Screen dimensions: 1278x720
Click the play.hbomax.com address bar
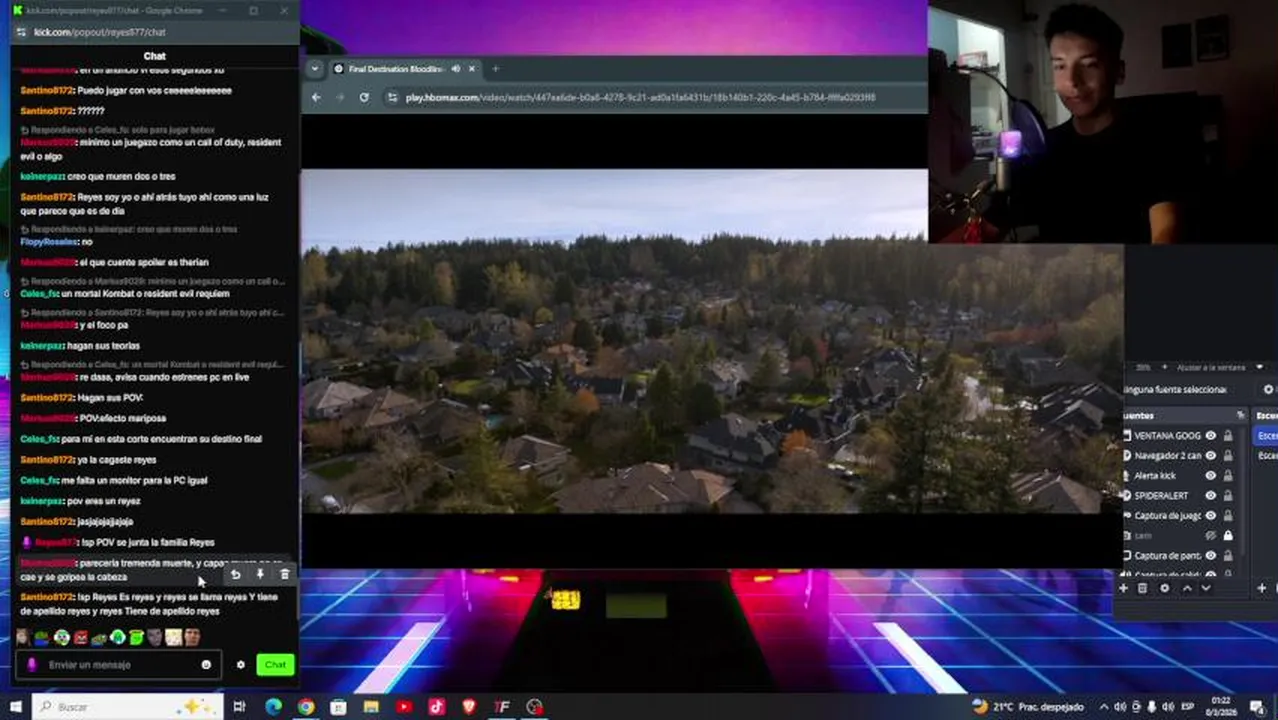pyautogui.click(x=640, y=97)
